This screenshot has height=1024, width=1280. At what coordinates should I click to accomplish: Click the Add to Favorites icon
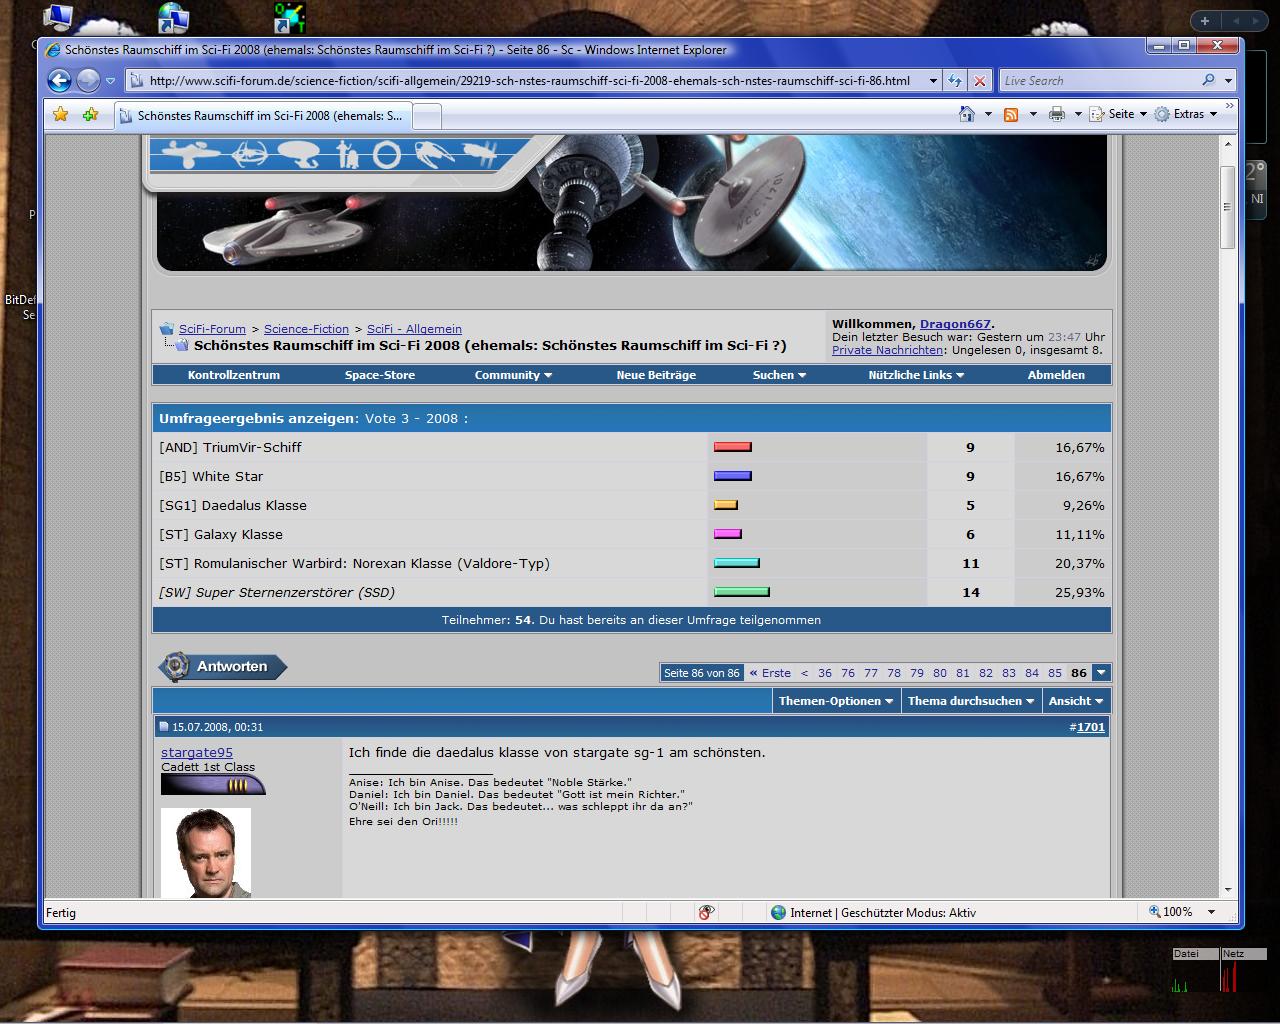[90, 115]
